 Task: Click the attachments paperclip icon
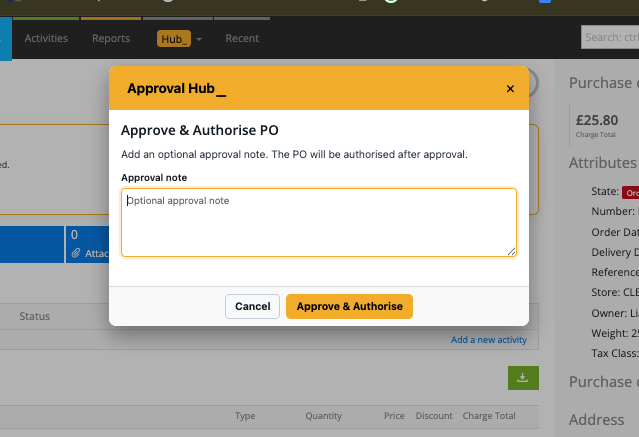(76, 254)
